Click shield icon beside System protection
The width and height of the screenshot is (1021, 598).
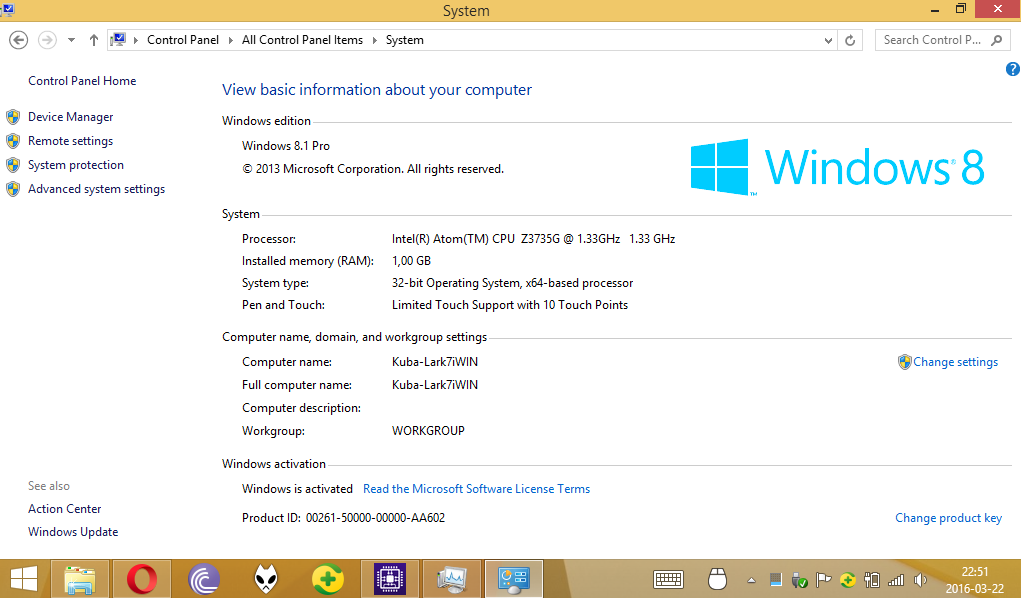(x=13, y=165)
